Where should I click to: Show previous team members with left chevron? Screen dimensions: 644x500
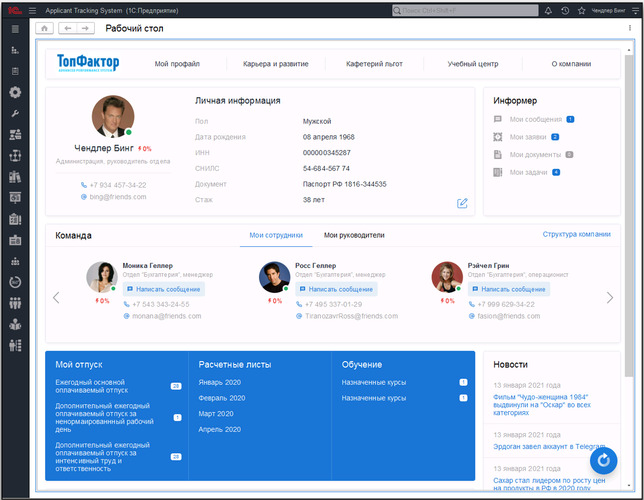[x=56, y=297]
